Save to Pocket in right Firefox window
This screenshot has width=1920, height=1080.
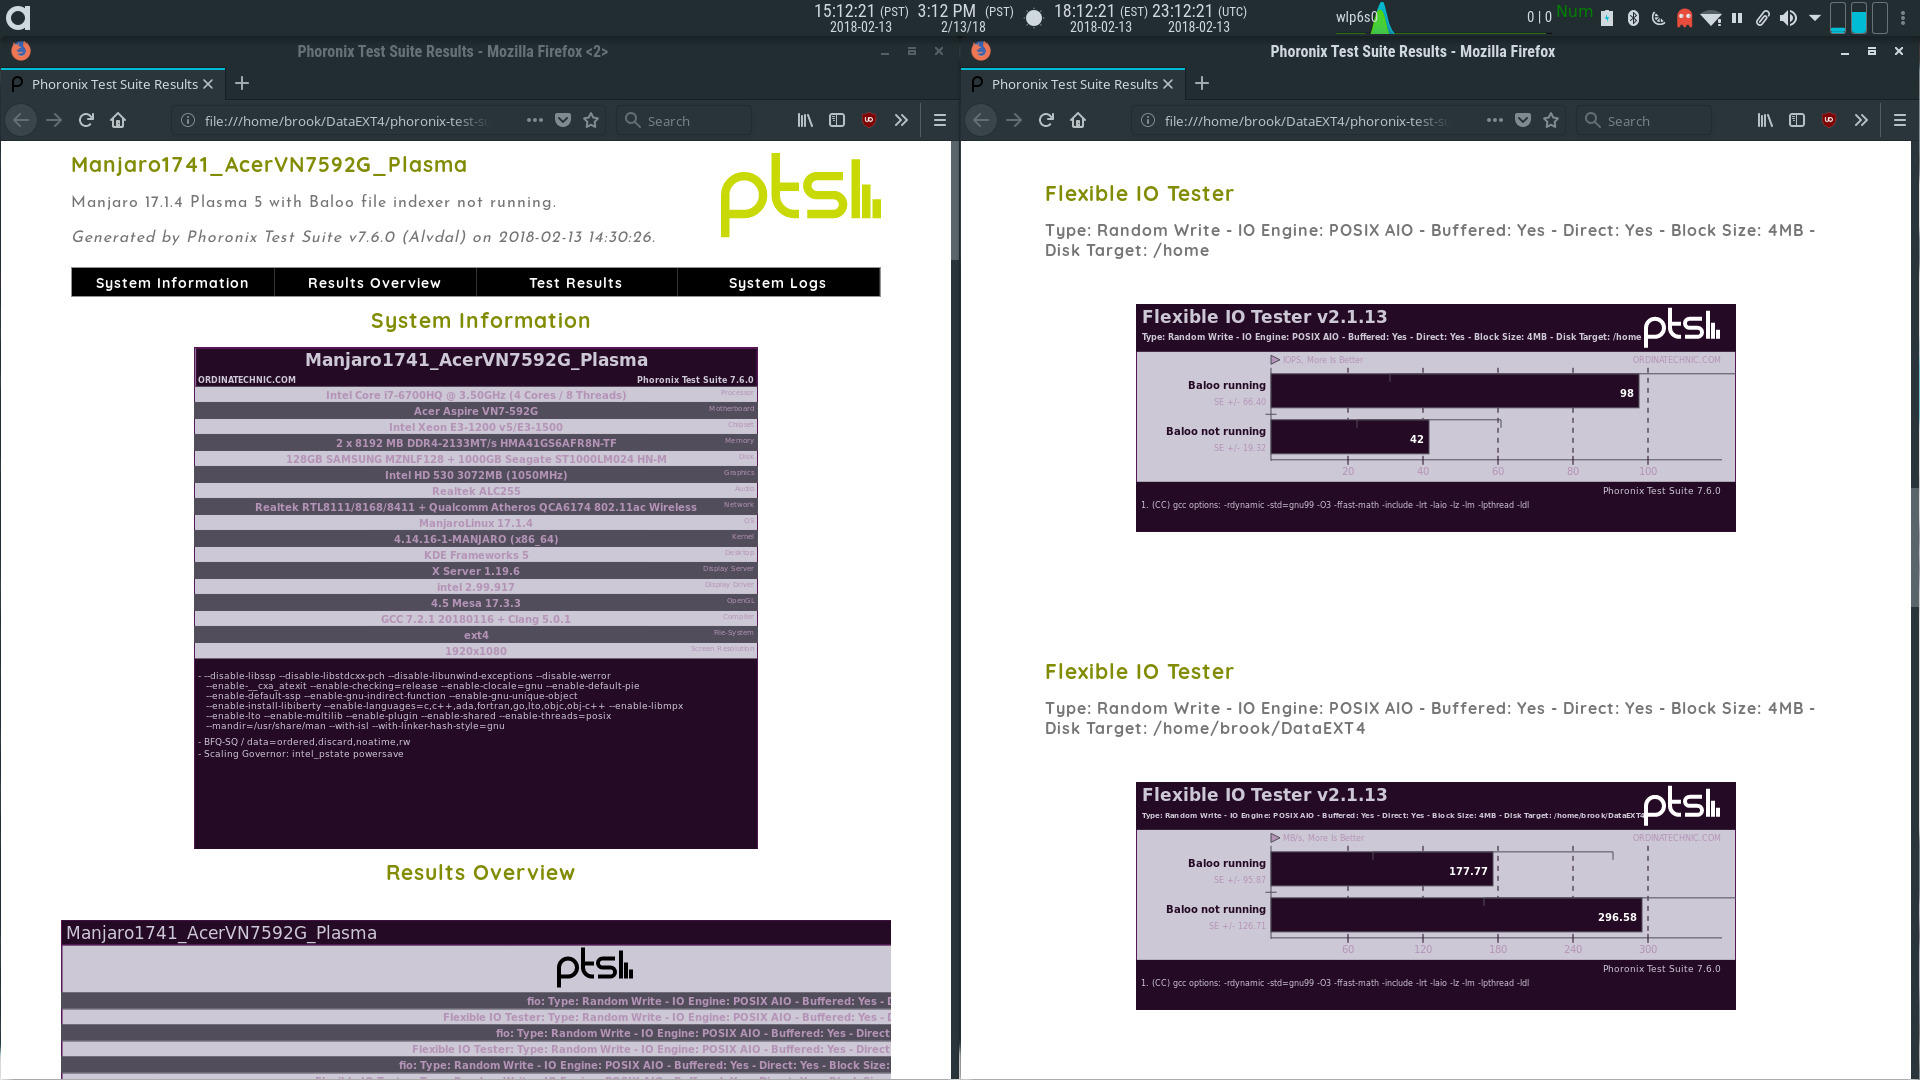(1523, 120)
